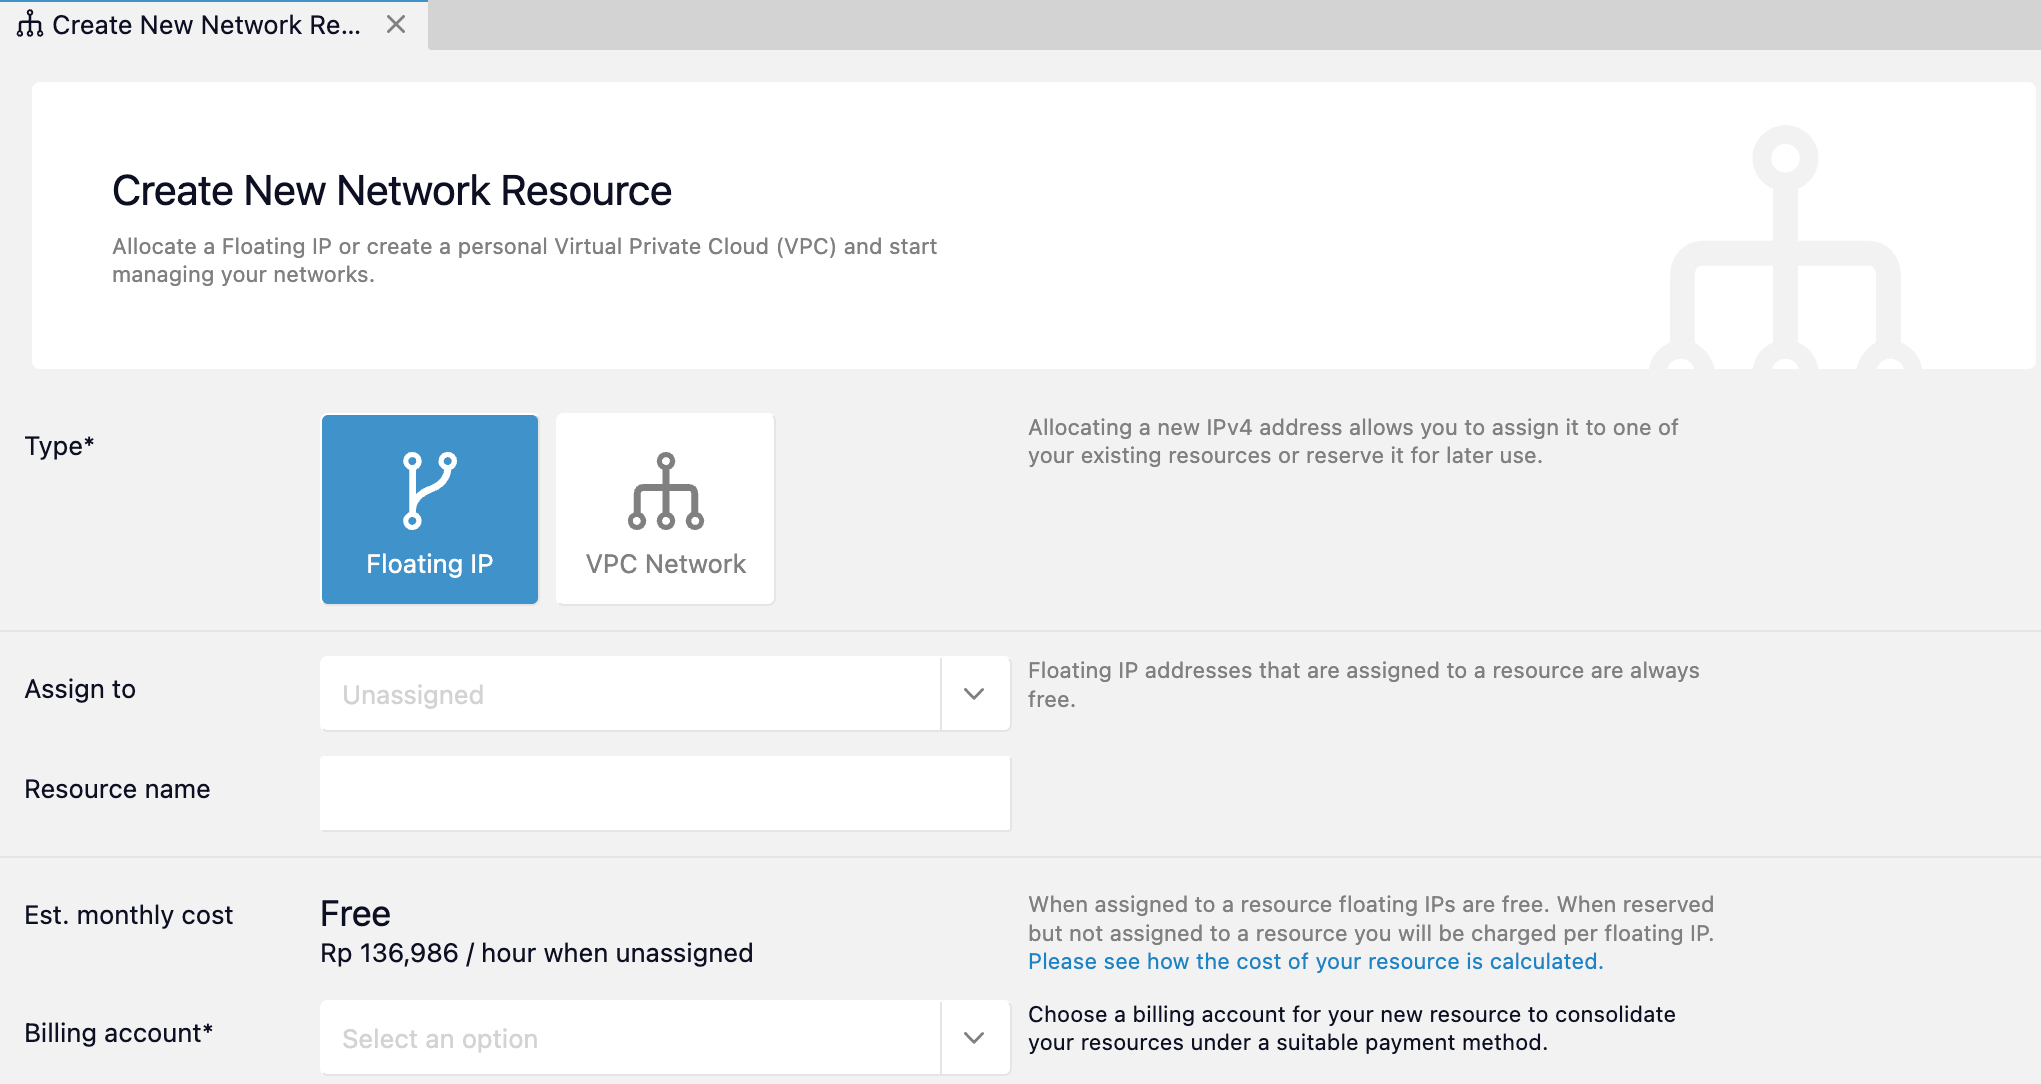The image size is (2041, 1084).
Task: Open the resource cost calculation link
Action: (x=1315, y=961)
